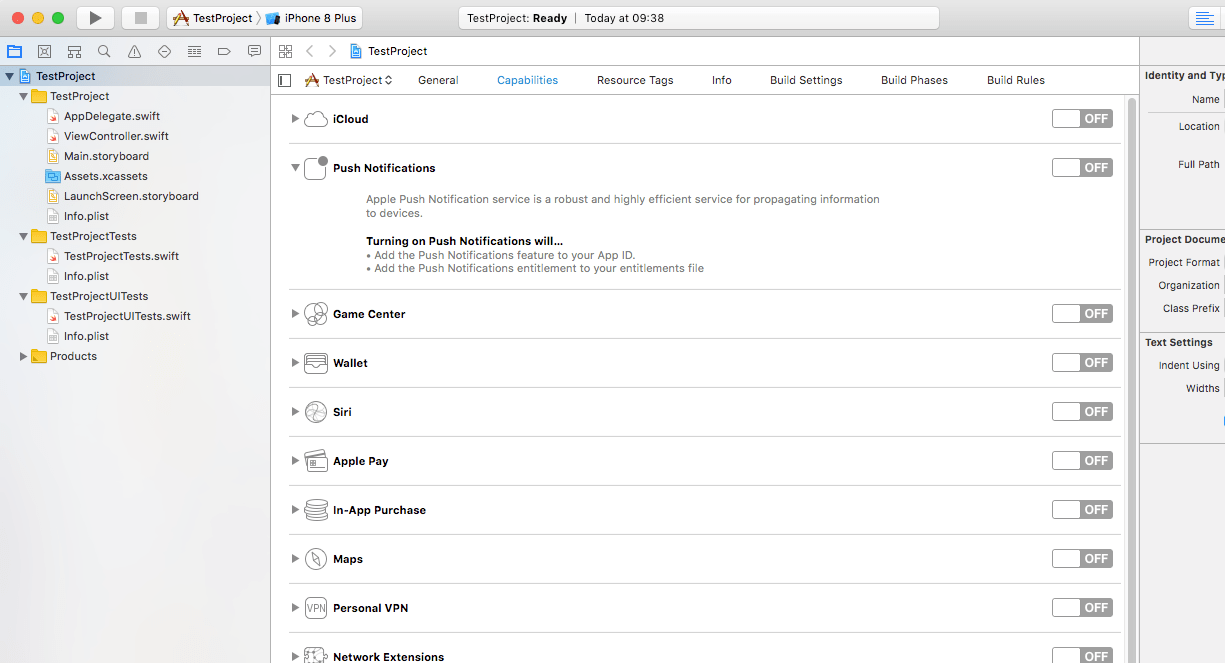The width and height of the screenshot is (1225, 663).
Task: Open the Find navigator
Action: [104, 51]
